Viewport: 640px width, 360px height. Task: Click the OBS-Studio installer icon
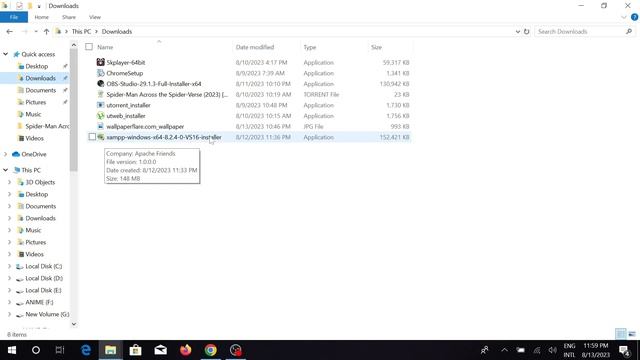pyautogui.click(x=100, y=84)
